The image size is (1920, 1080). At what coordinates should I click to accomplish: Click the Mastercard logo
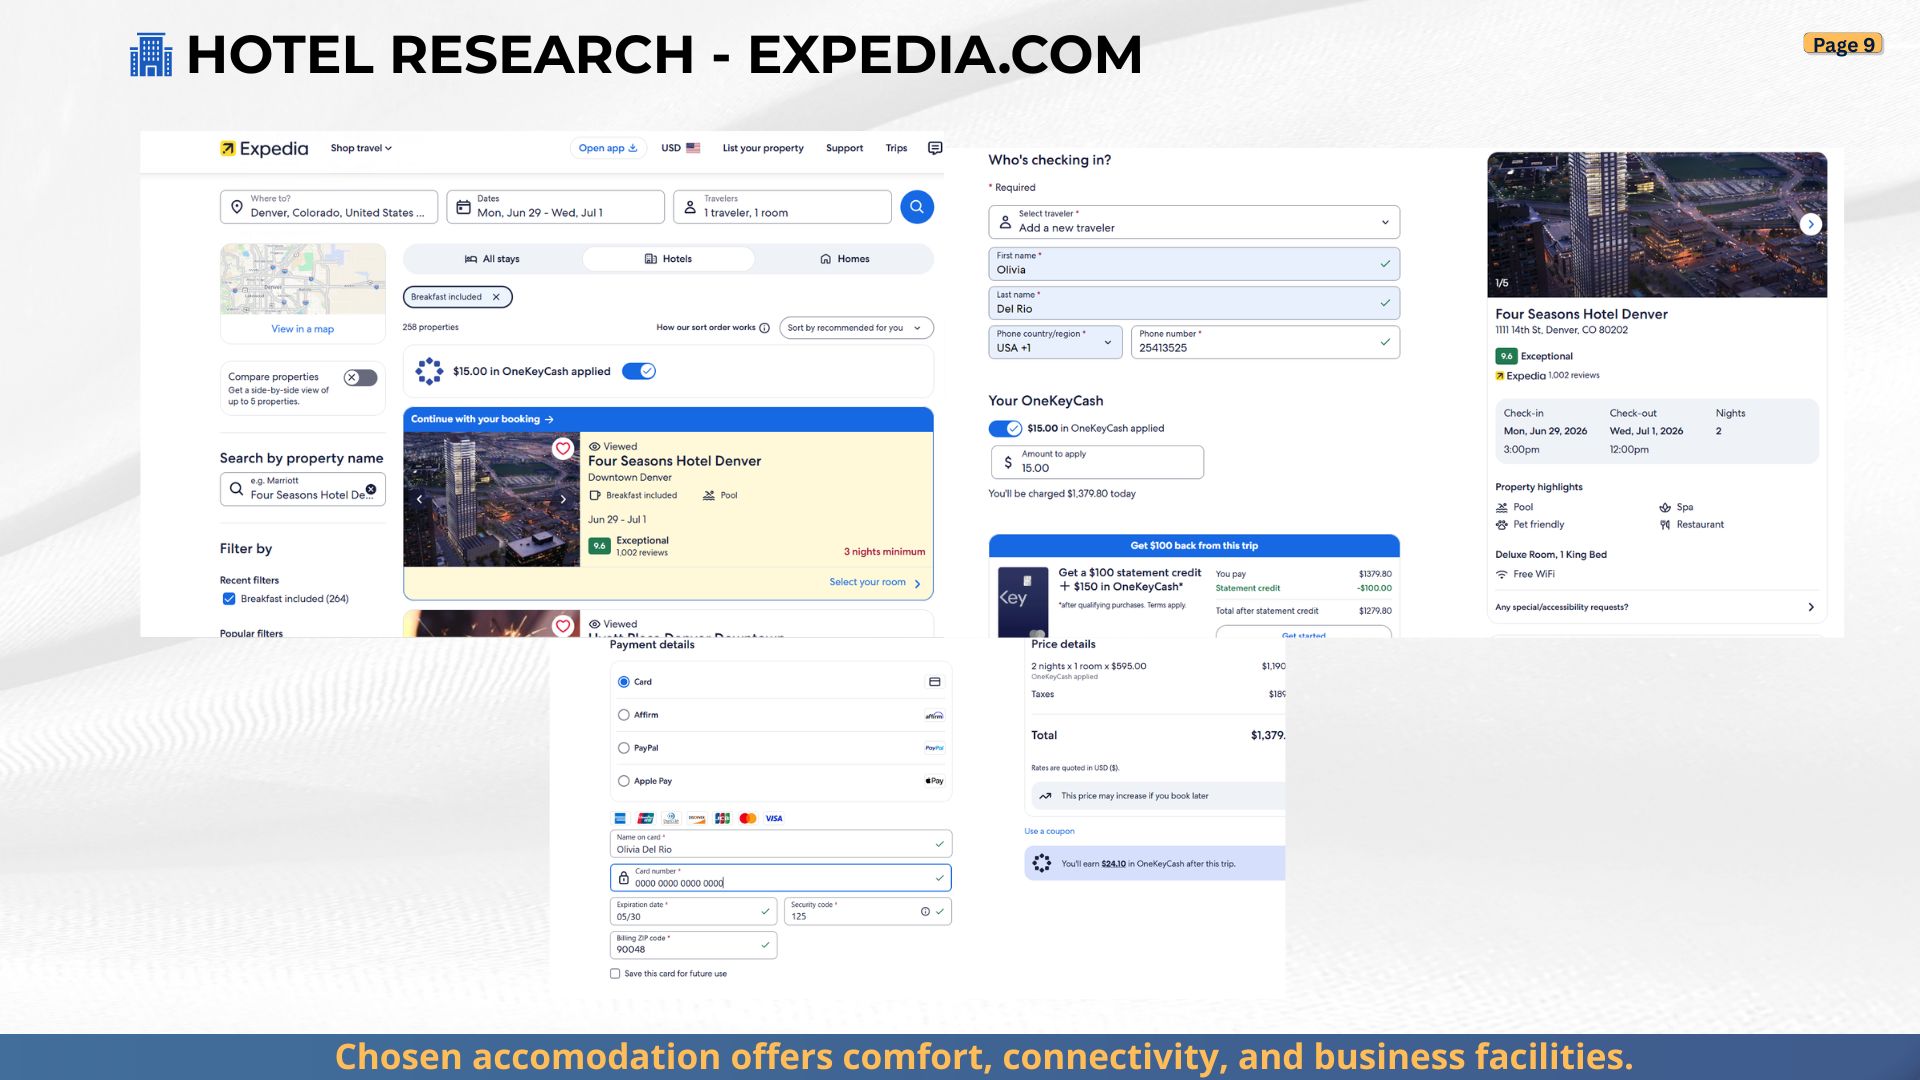748,818
